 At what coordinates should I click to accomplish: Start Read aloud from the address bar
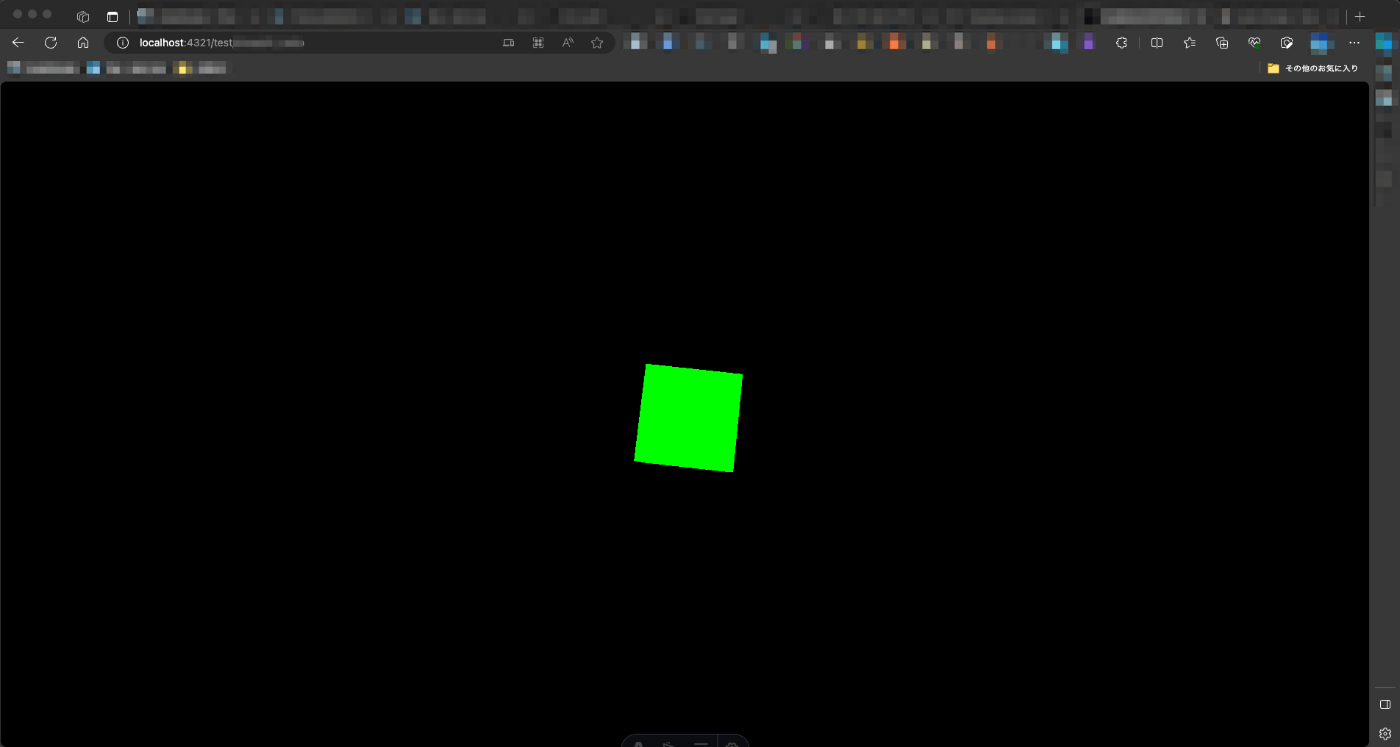tap(568, 43)
